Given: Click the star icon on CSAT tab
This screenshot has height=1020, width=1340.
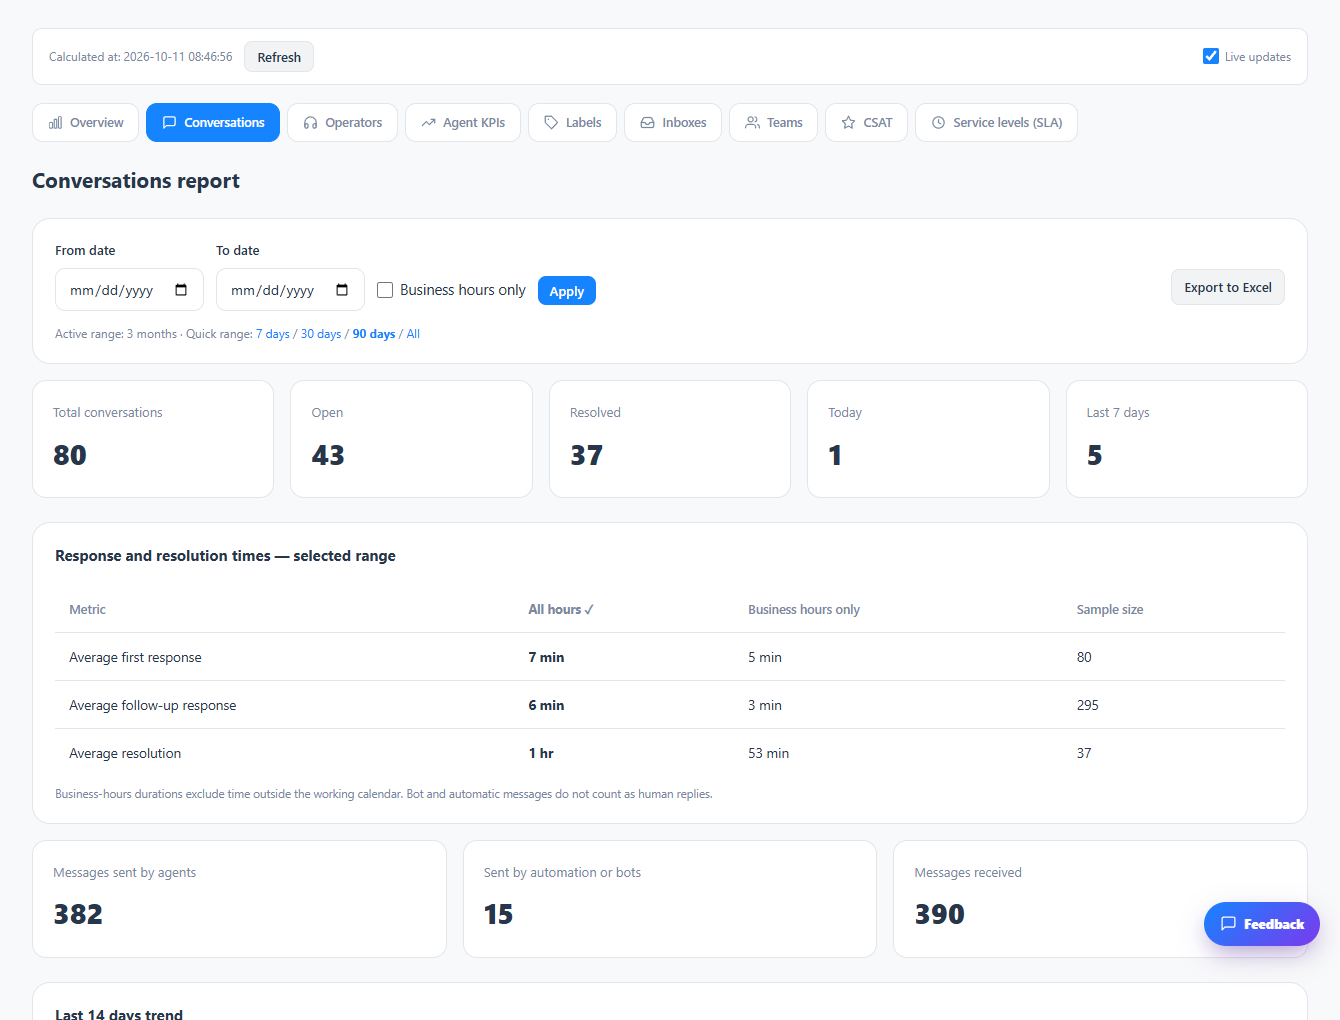Looking at the screenshot, I should (849, 123).
